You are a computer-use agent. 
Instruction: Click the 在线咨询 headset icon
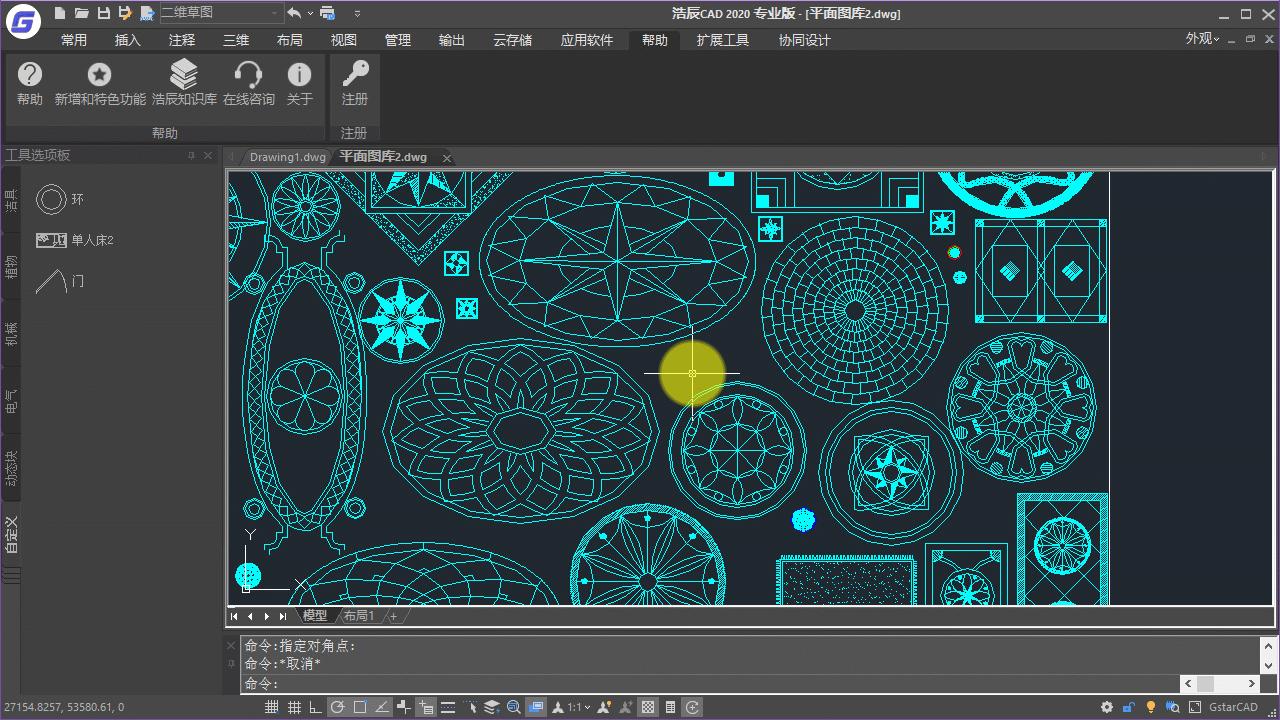248,75
